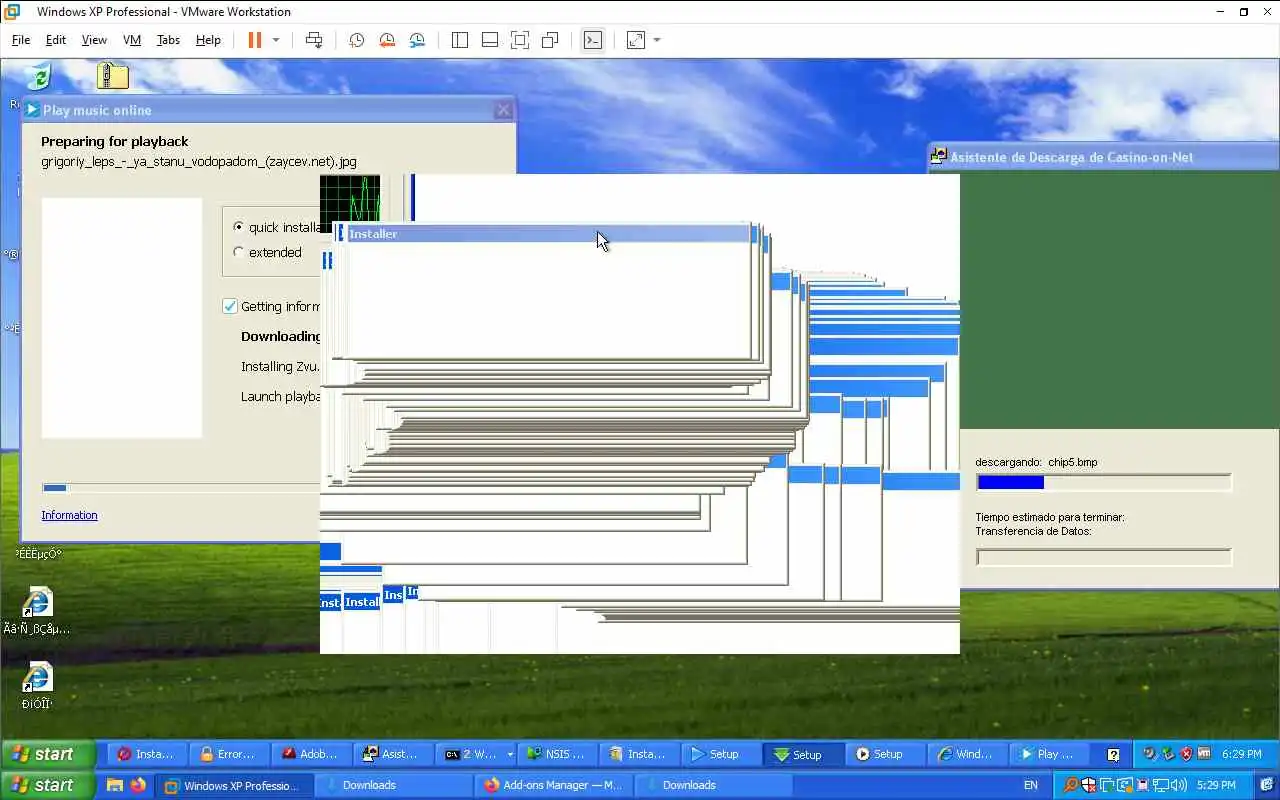Viewport: 1280px width, 800px height.
Task: Open the power options dropdown beside pause
Action: [276, 40]
